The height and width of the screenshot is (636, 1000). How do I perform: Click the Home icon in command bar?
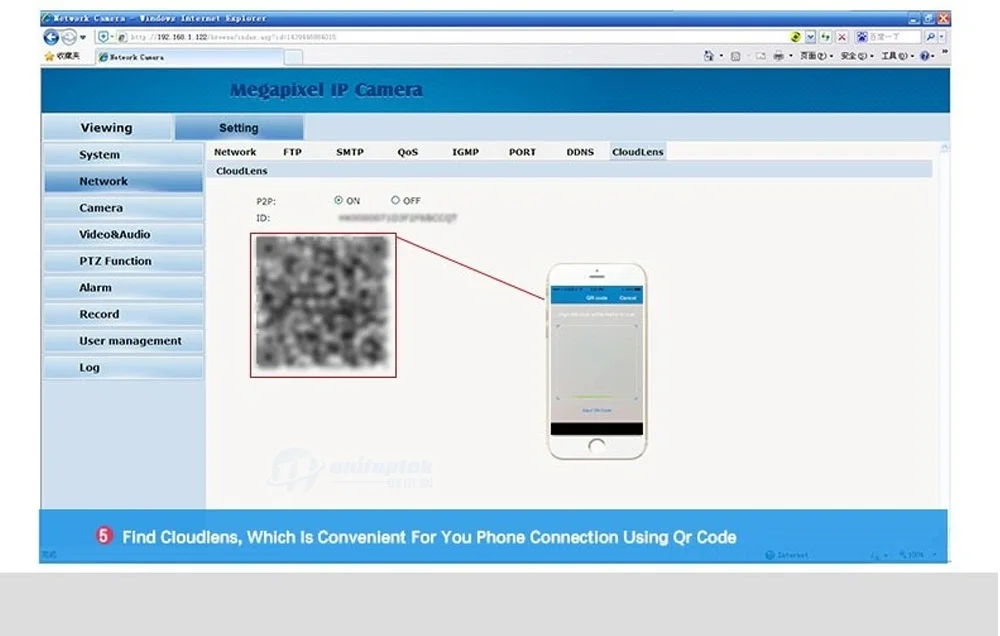[x=709, y=56]
